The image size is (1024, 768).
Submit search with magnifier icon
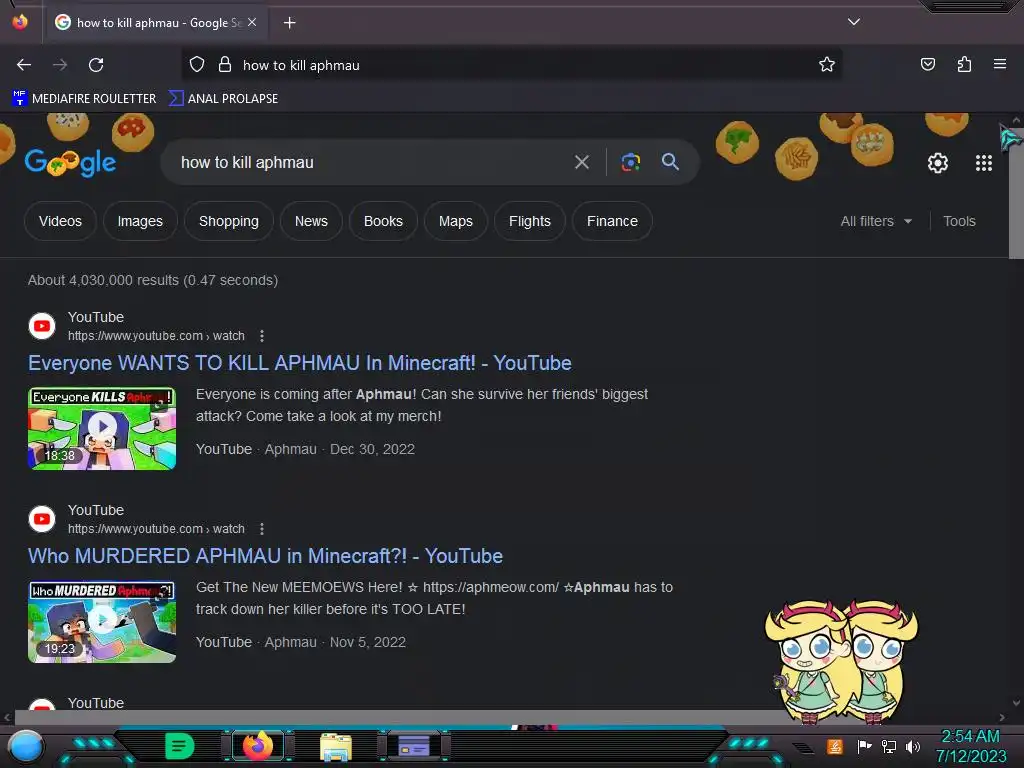point(670,162)
